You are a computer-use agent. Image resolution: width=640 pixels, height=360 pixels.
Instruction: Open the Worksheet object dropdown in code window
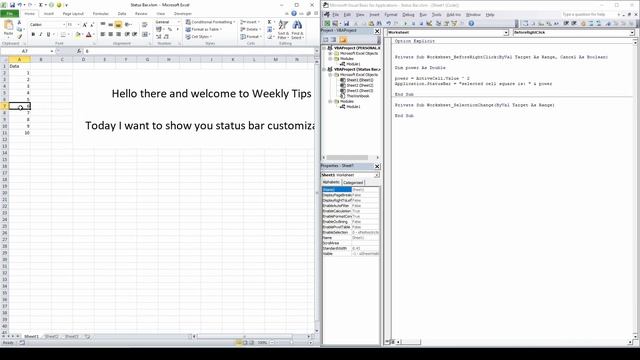pos(506,32)
